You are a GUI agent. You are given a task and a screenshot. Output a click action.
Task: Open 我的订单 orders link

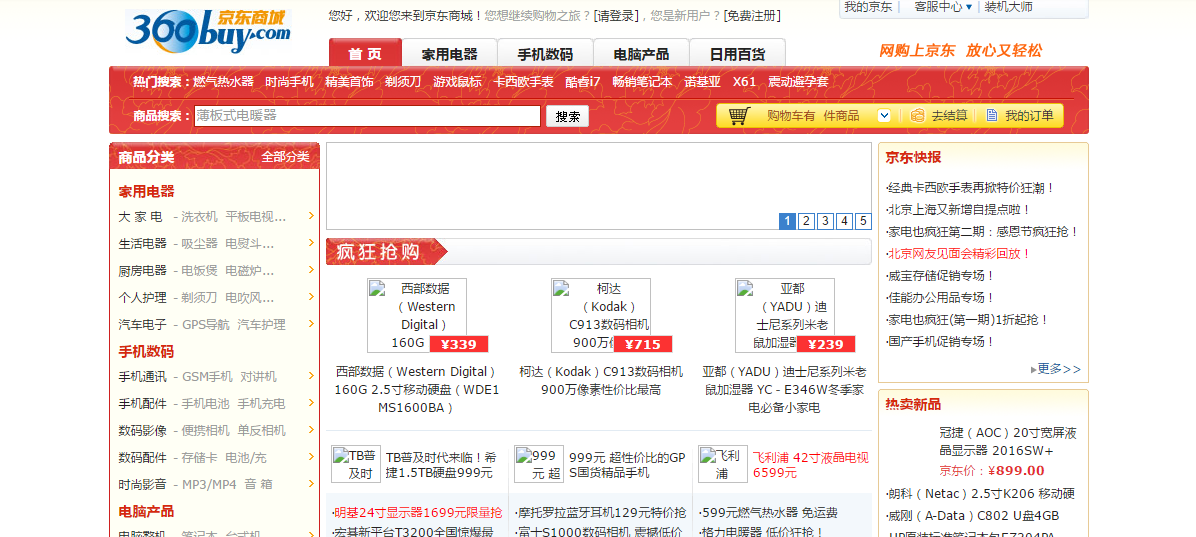tap(1029, 116)
